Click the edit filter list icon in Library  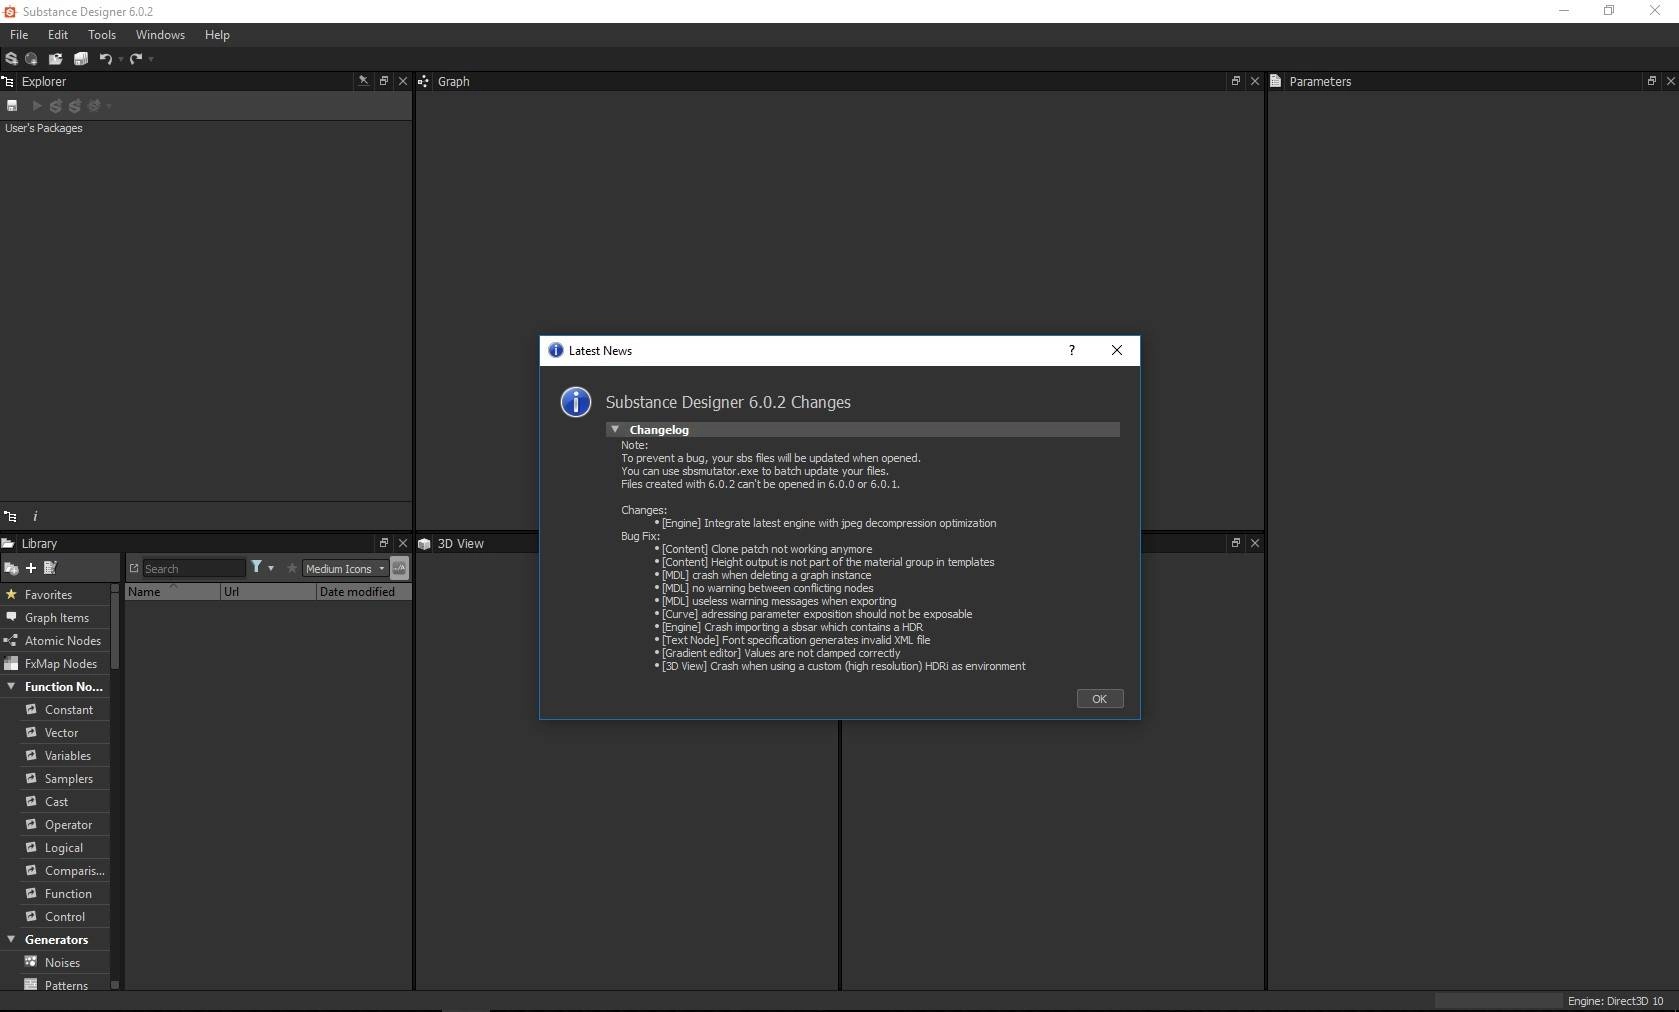(x=50, y=568)
